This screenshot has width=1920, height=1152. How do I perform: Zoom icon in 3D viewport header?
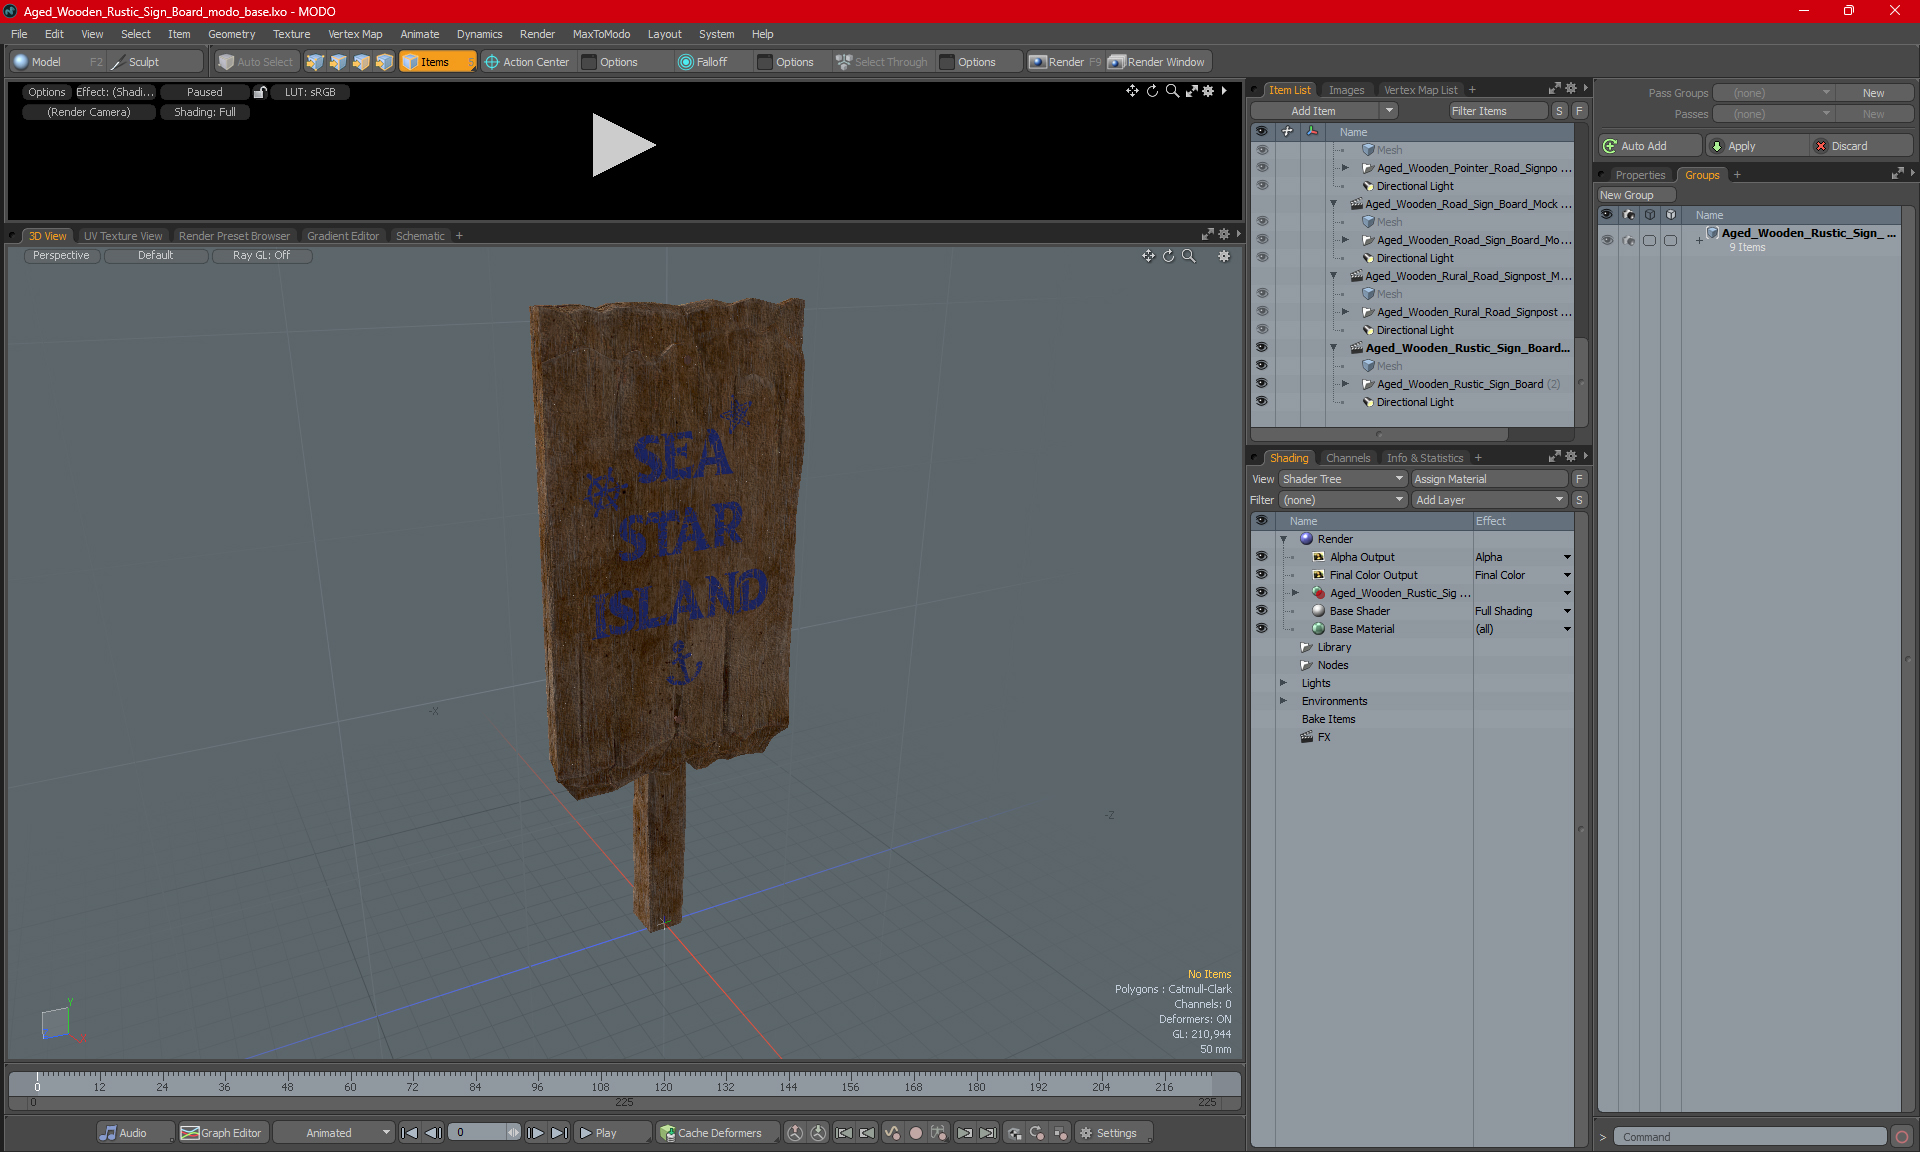coord(1189,256)
